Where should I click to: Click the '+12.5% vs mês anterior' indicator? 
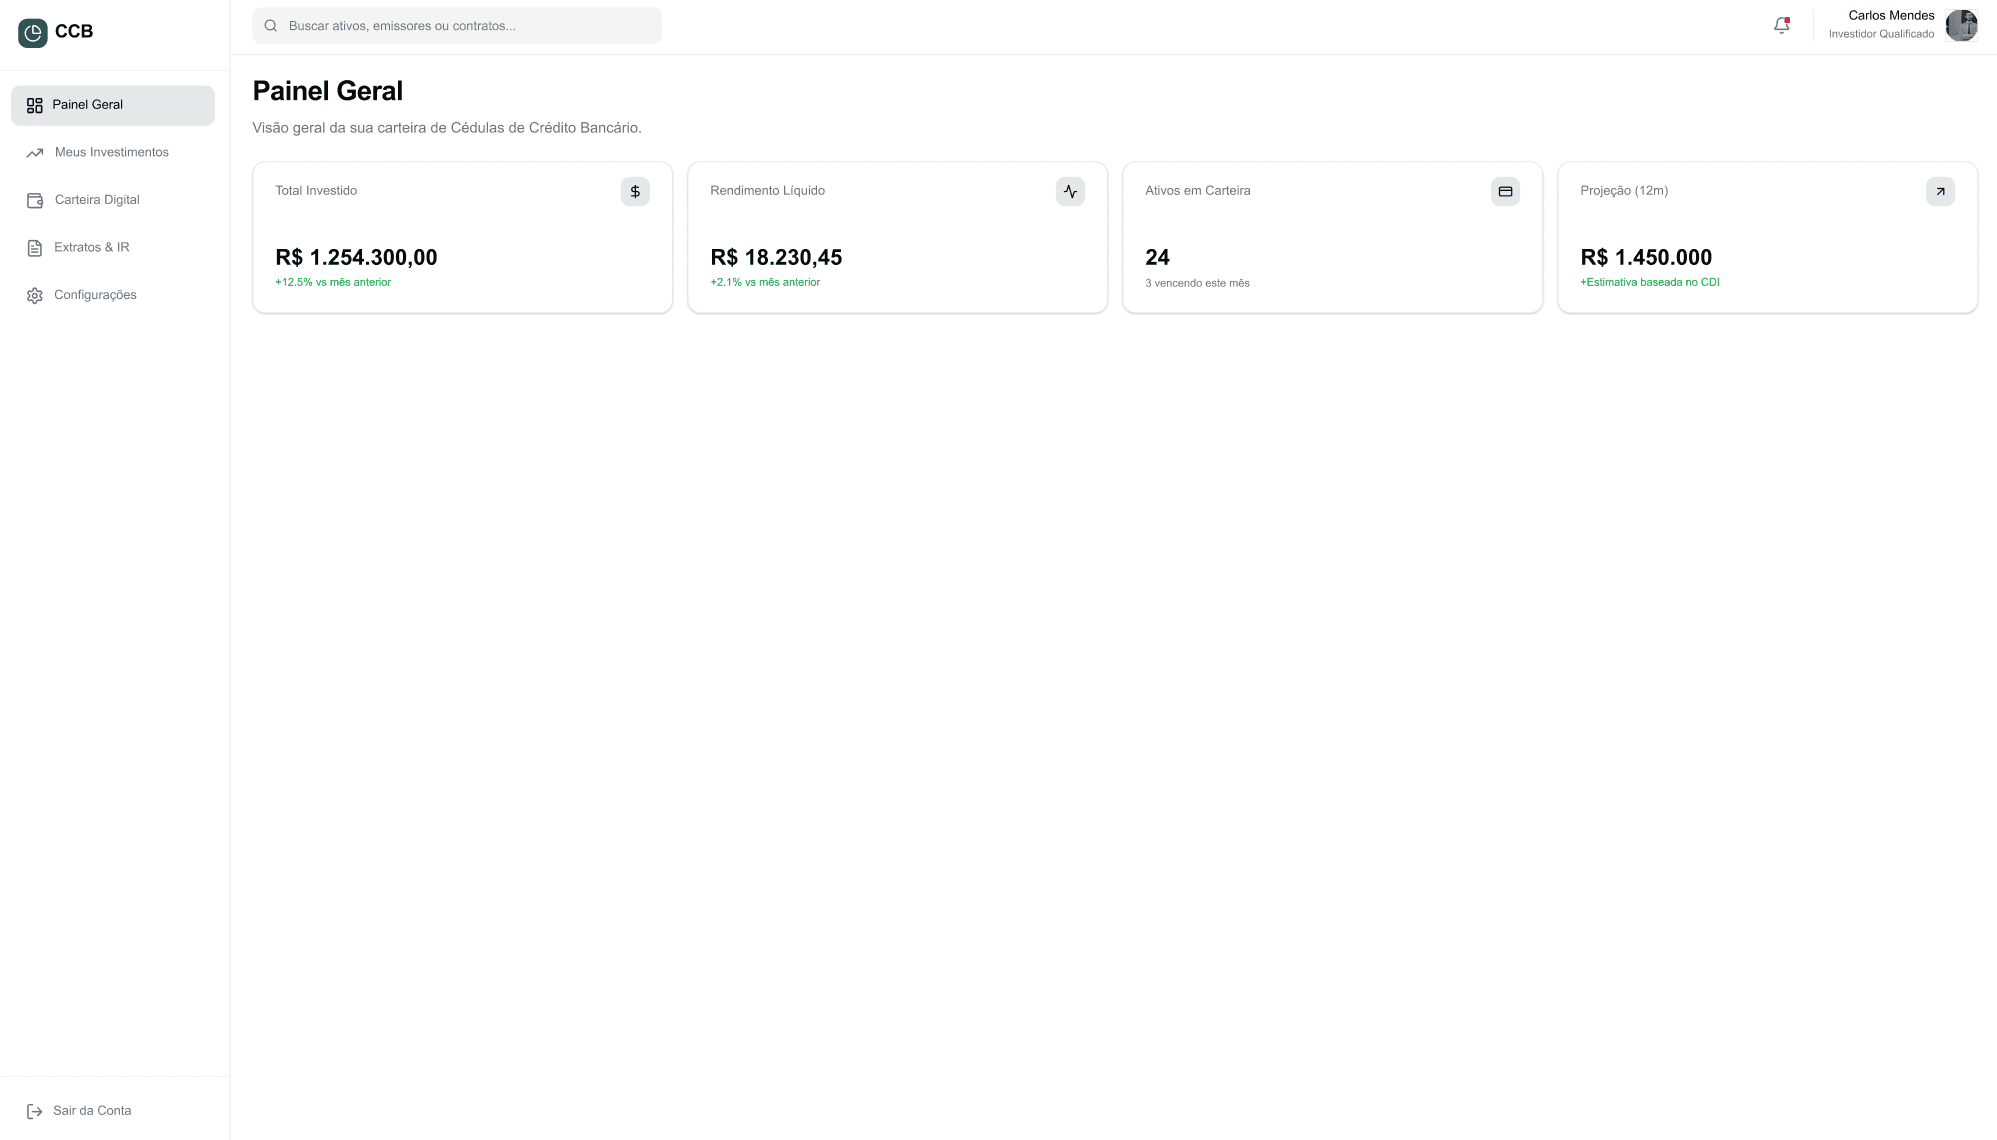334,282
